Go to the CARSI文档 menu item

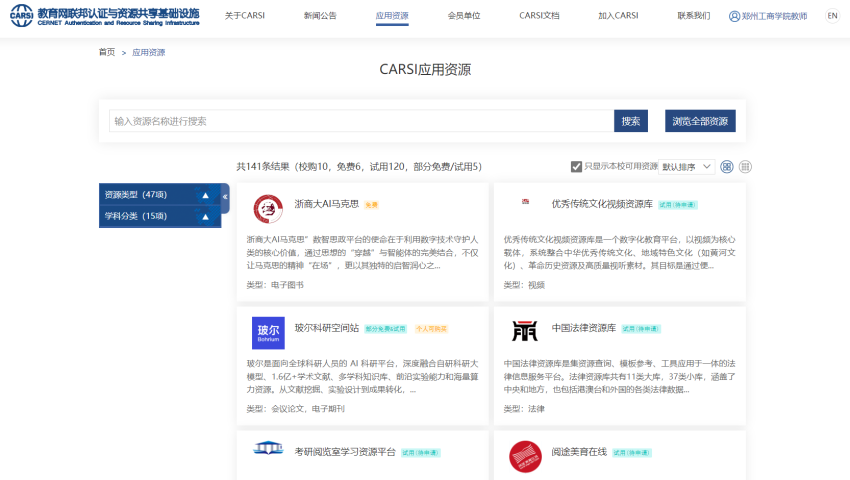539,16
